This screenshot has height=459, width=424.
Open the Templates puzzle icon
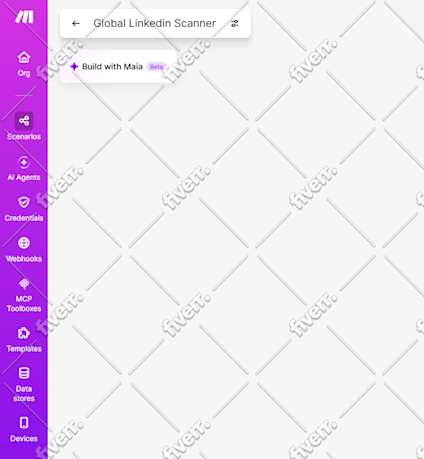click(24, 333)
